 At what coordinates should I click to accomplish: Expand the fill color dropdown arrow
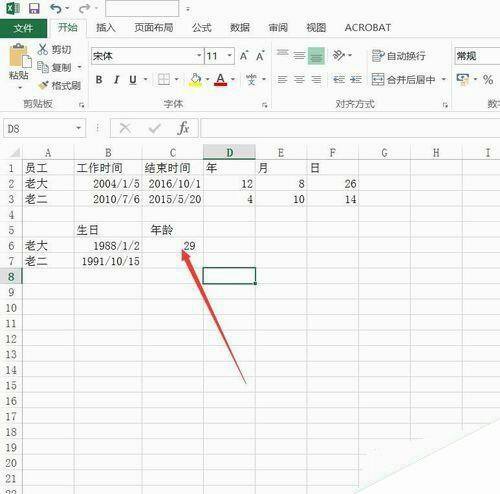(207, 80)
